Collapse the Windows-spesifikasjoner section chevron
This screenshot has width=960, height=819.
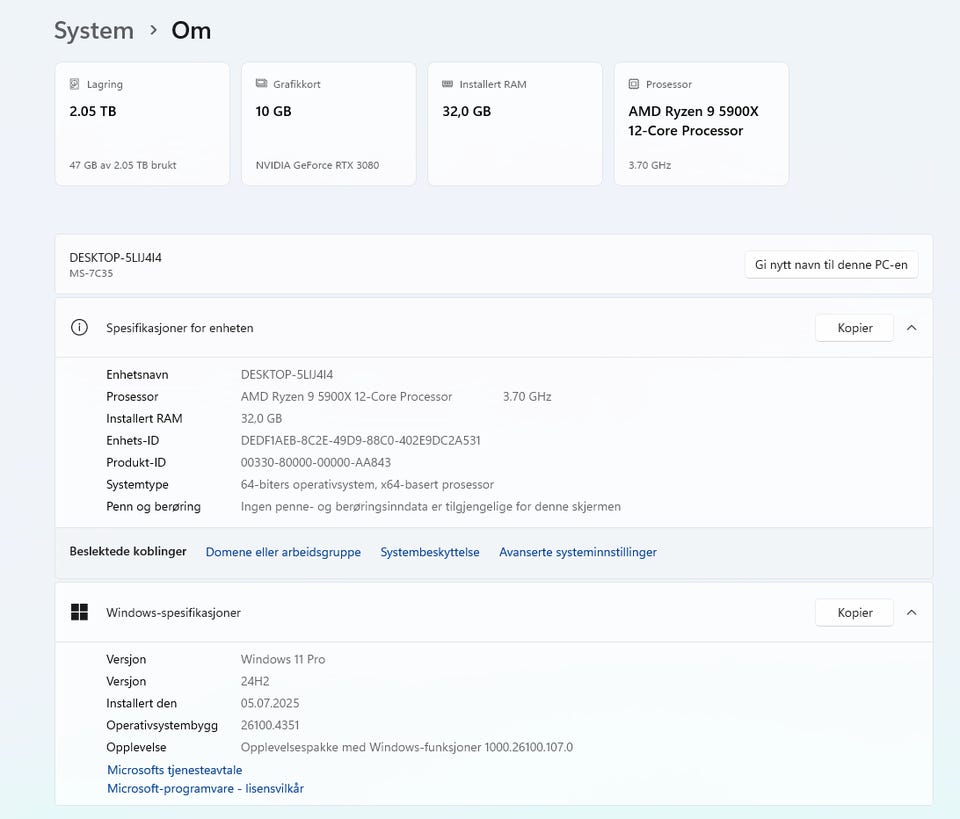911,613
